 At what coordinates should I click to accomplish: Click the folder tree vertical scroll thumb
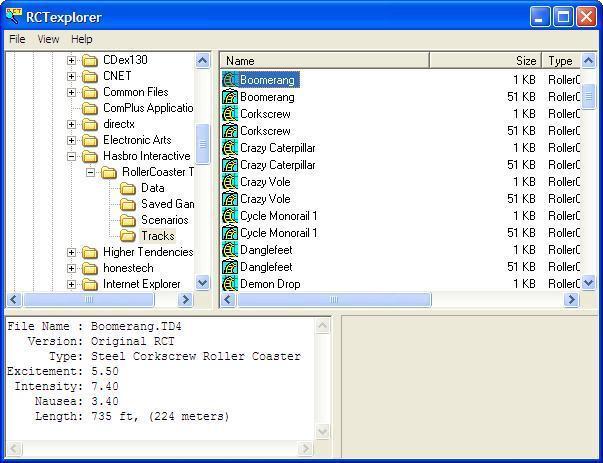click(202, 144)
